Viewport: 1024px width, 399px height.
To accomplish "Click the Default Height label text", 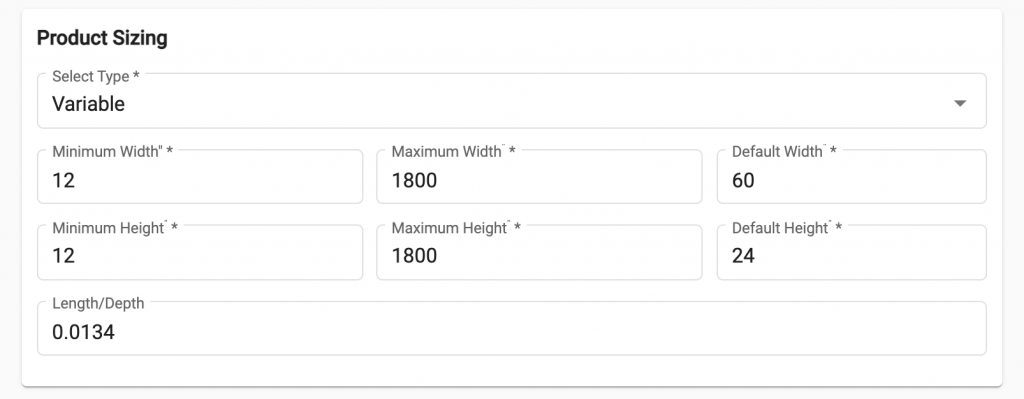I will click(x=787, y=228).
